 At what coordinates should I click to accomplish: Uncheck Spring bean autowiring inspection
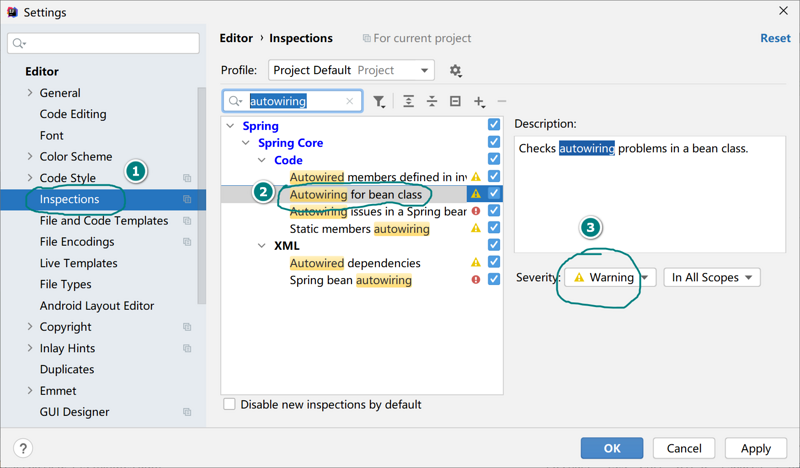[494, 279]
